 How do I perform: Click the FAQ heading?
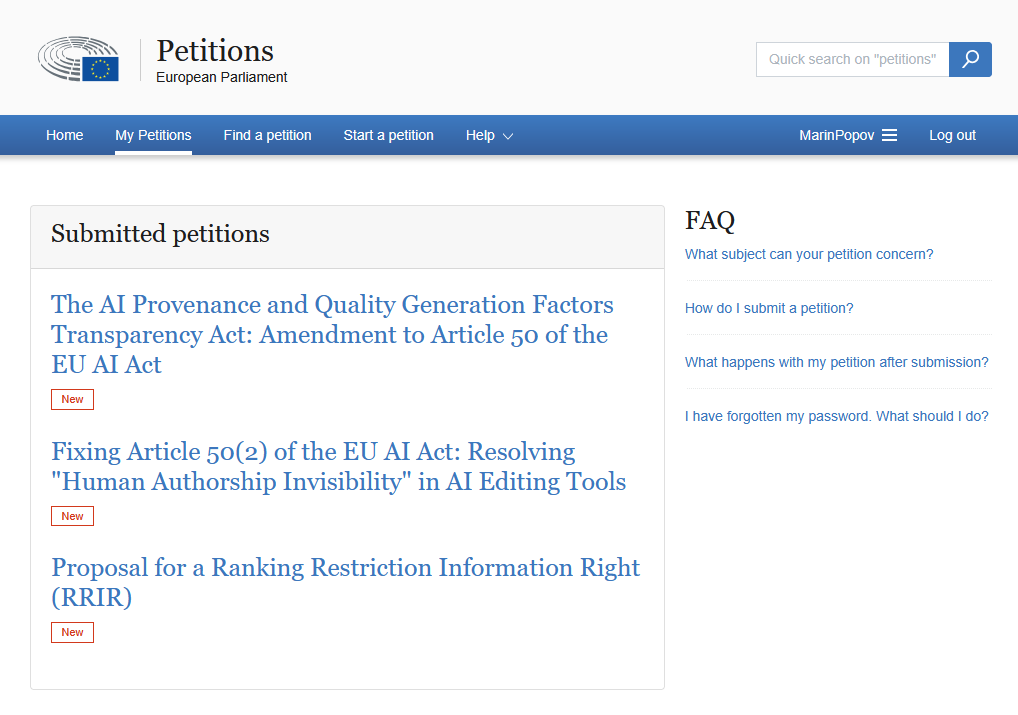tap(710, 220)
